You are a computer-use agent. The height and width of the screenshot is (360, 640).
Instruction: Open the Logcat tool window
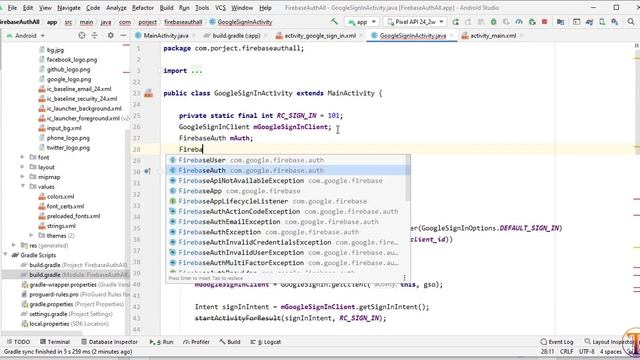point(266,342)
